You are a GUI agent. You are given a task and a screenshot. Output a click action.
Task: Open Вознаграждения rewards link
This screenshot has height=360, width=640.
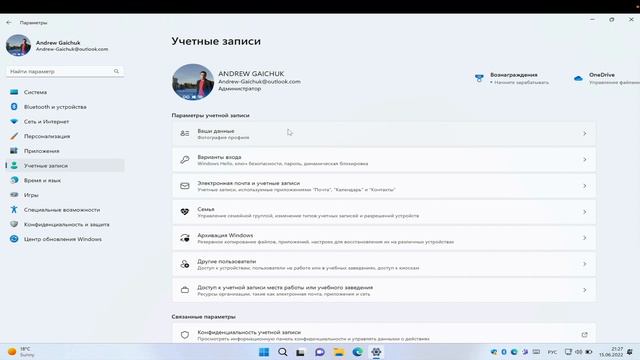pyautogui.click(x=513, y=78)
